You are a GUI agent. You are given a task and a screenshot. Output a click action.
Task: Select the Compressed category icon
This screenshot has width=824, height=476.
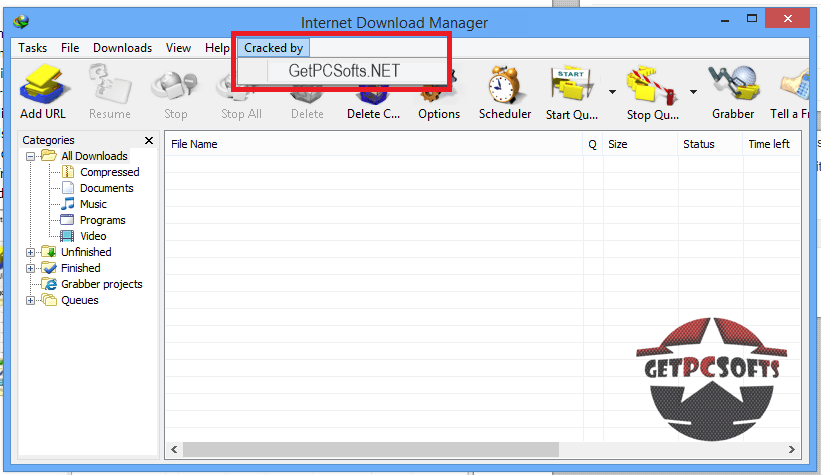(x=68, y=172)
